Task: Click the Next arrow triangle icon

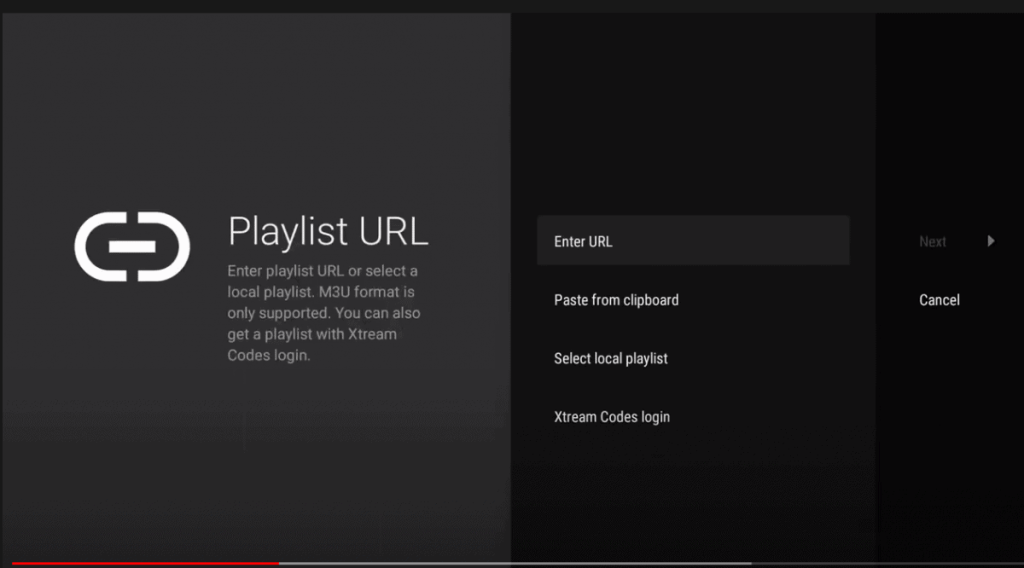Action: pyautogui.click(x=990, y=241)
